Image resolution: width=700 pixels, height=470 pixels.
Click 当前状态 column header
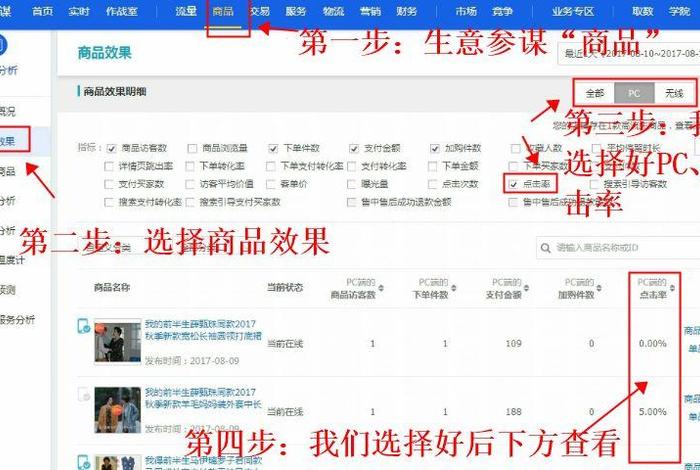click(285, 288)
